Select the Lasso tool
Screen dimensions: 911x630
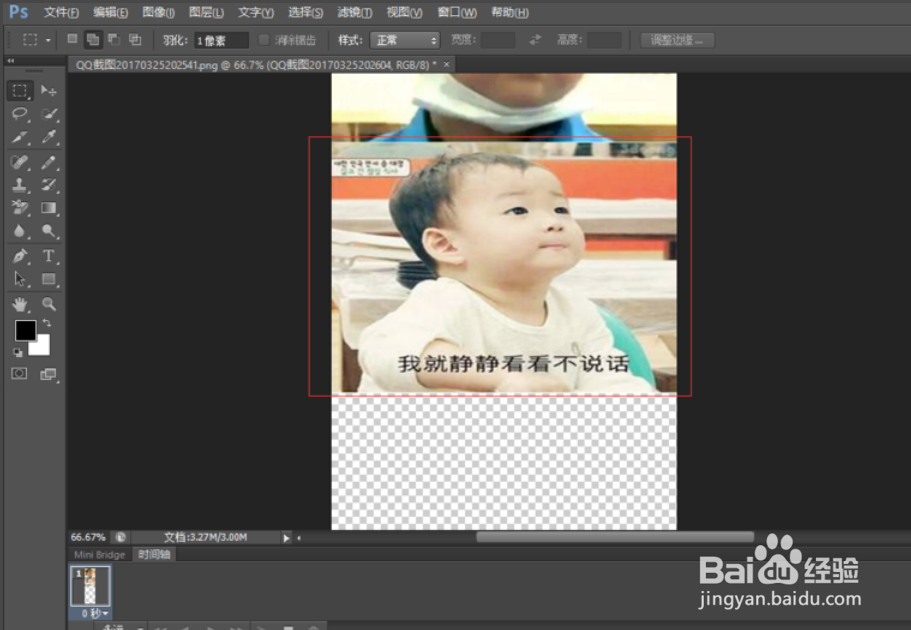coord(20,114)
